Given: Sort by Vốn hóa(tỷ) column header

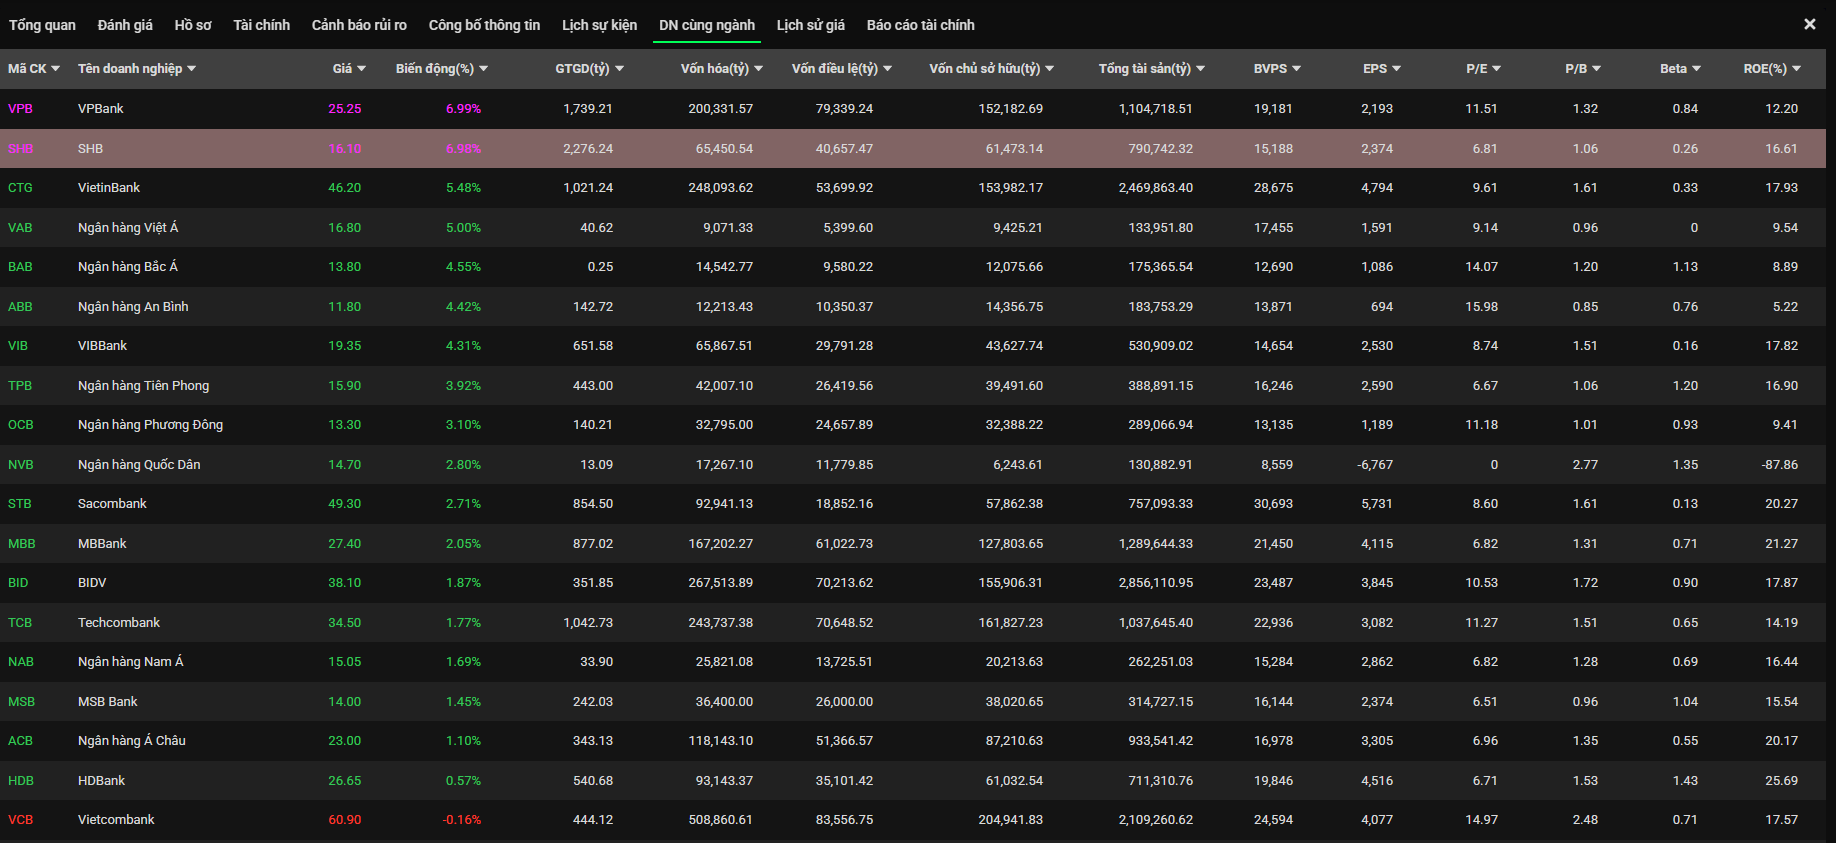Looking at the screenshot, I should coord(722,69).
